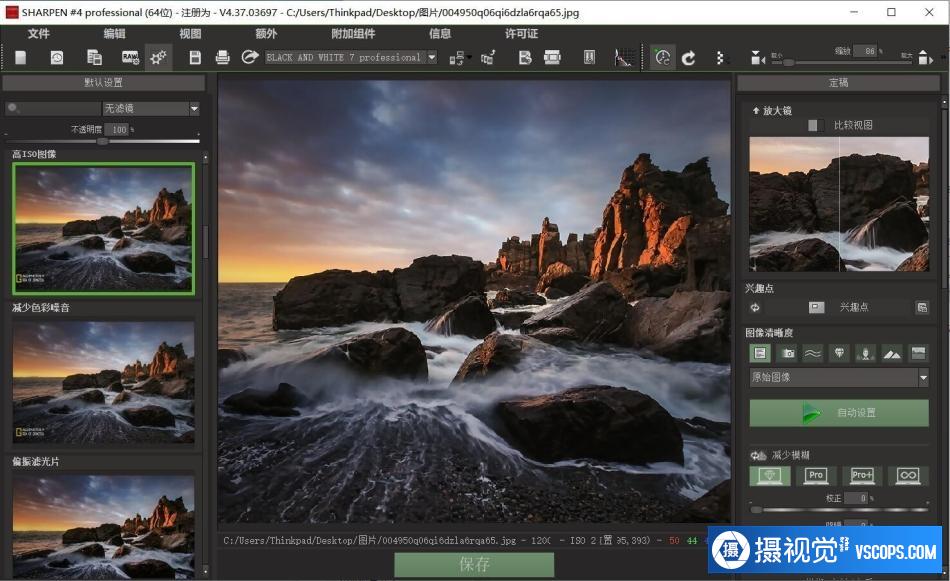Select the Pro+ blur reduction mode

click(862, 476)
